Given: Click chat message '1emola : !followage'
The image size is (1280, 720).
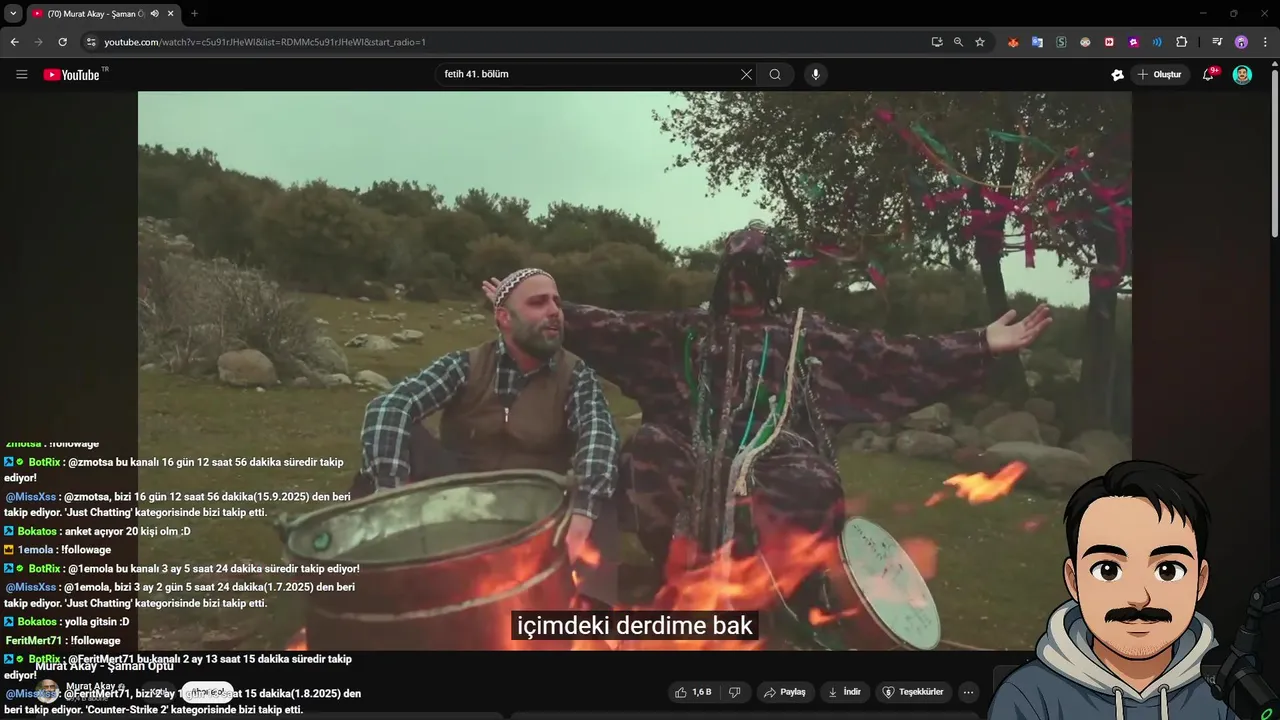Looking at the screenshot, I should coord(57,550).
